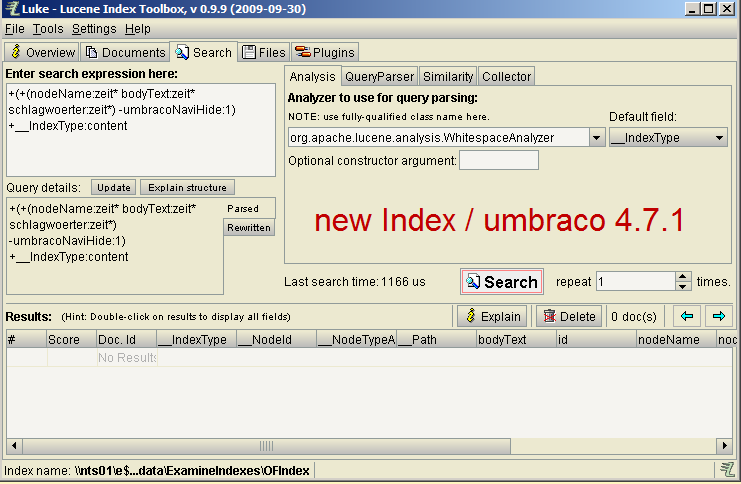
Task: Click the horizontal scrollbar left arrow
Action: click(x=14, y=446)
